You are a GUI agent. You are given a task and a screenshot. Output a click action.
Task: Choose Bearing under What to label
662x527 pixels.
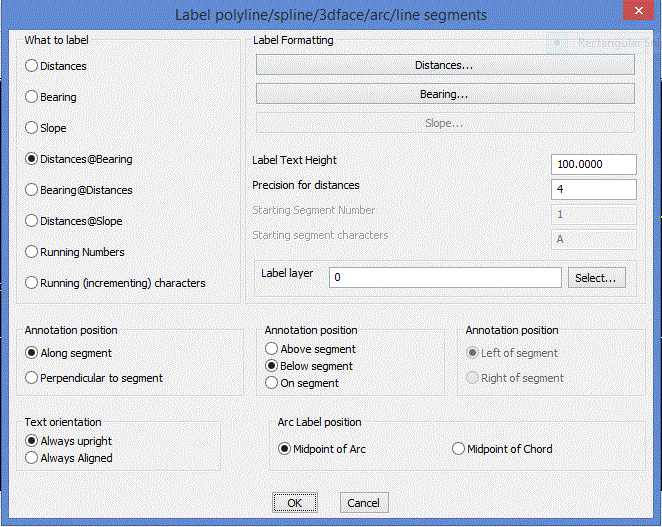point(33,97)
